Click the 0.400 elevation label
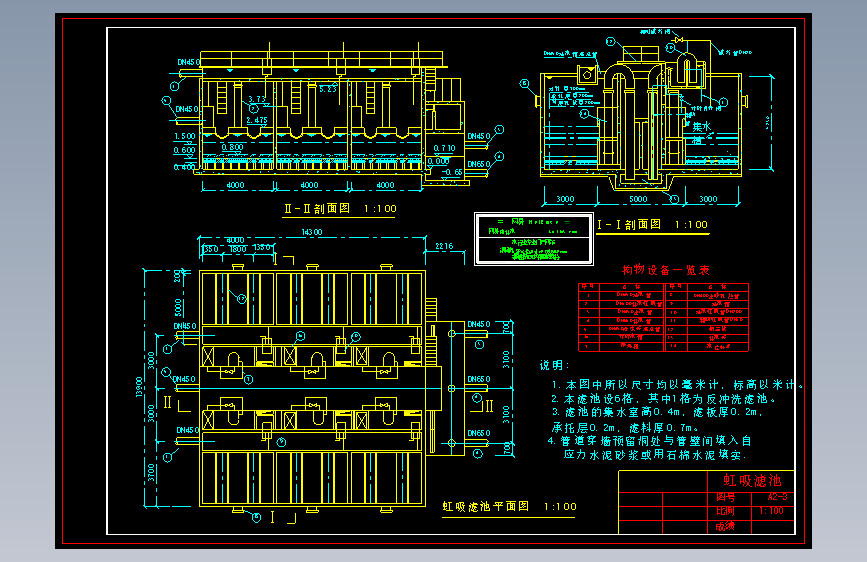 [185, 166]
